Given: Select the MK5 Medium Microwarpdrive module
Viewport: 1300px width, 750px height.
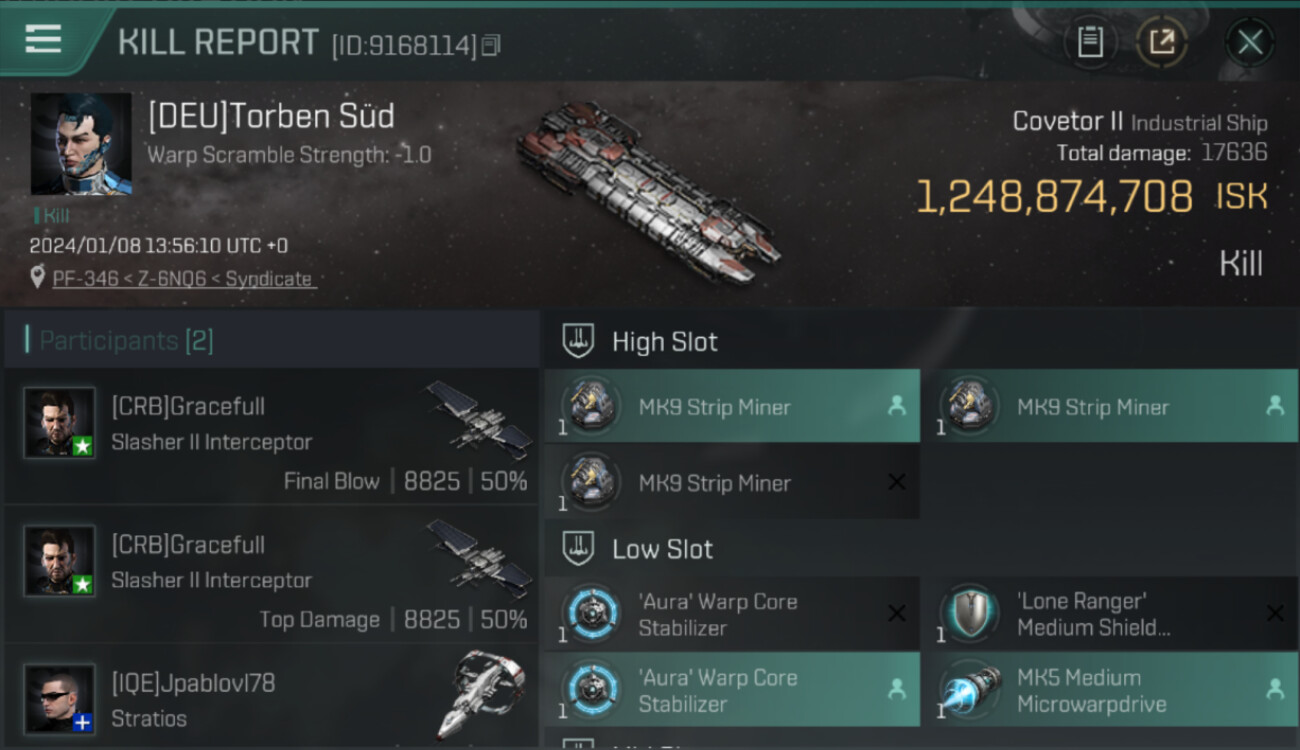Looking at the screenshot, I should click(x=1110, y=690).
